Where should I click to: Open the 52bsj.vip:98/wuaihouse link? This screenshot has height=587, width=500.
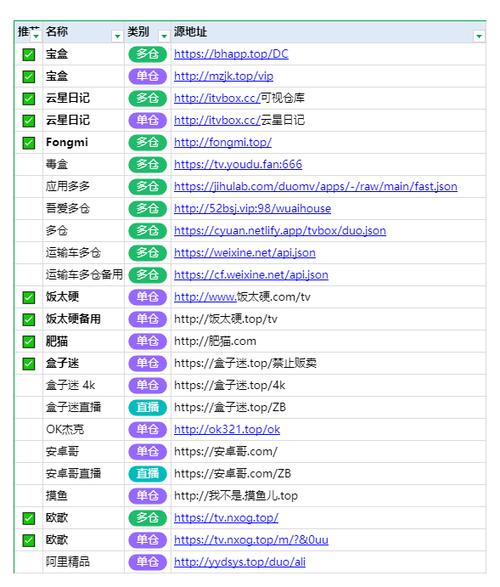point(252,209)
